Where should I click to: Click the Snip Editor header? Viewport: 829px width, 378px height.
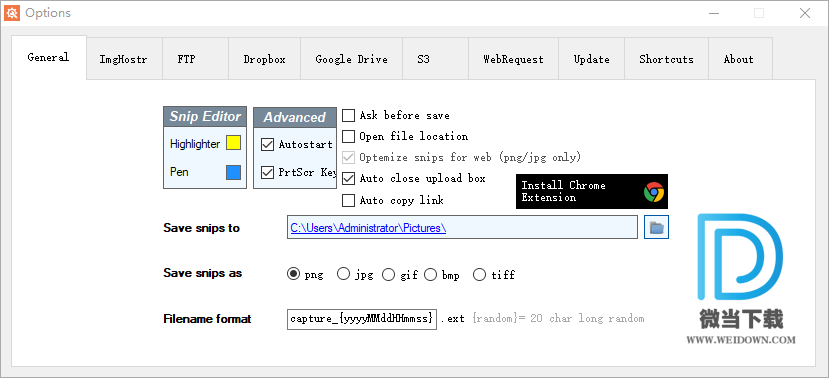pyautogui.click(x=205, y=117)
